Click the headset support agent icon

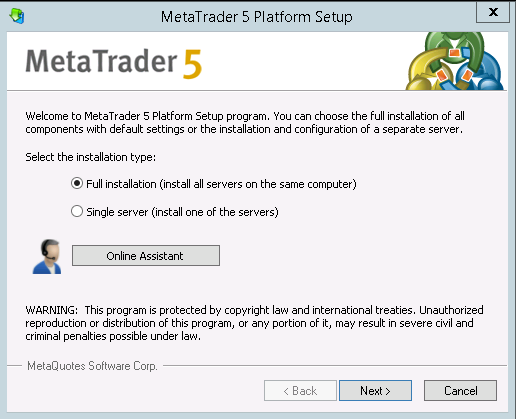click(x=47, y=256)
